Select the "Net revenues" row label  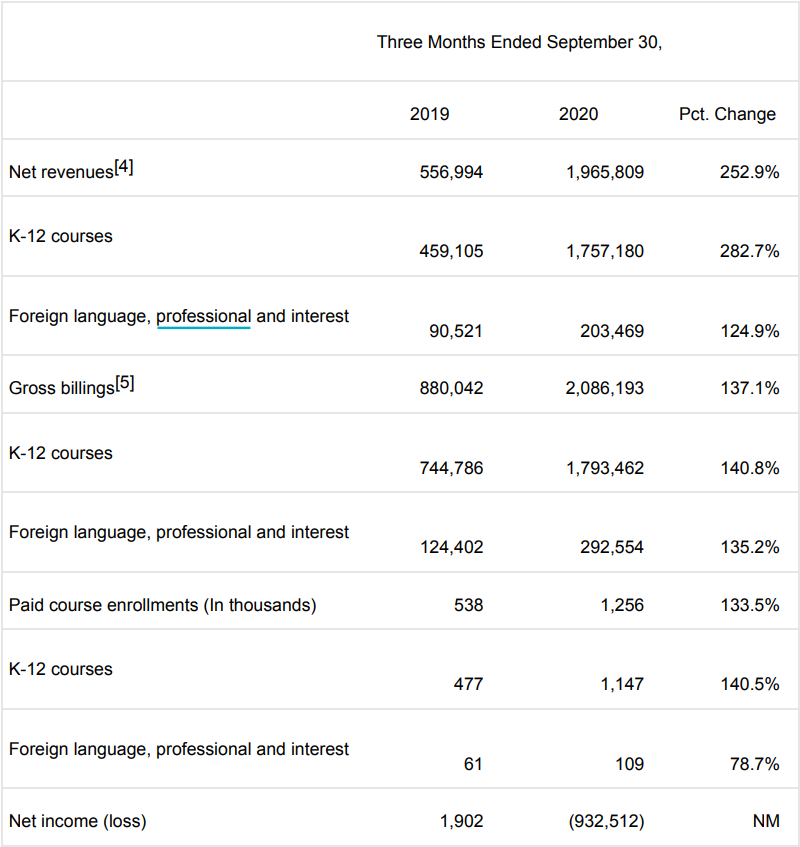[x=60, y=172]
